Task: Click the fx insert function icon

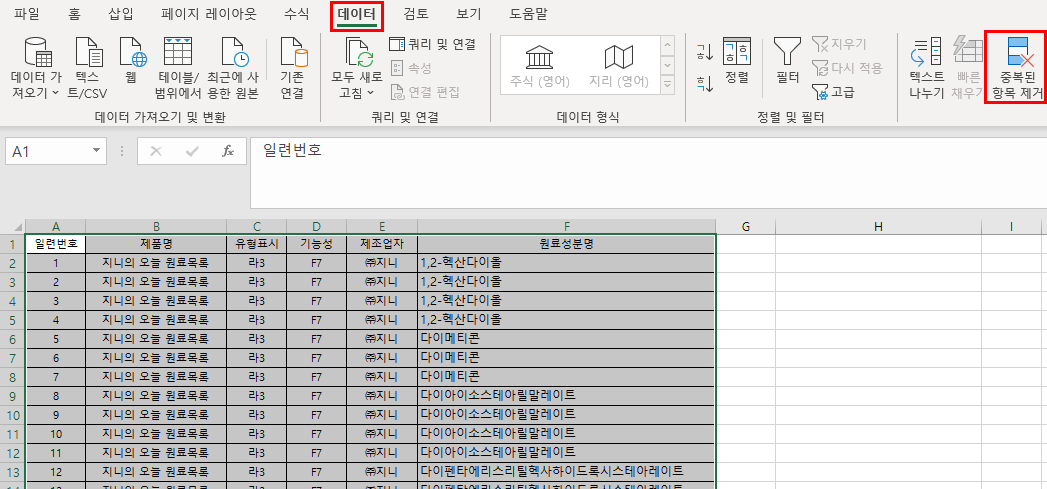Action: (228, 152)
